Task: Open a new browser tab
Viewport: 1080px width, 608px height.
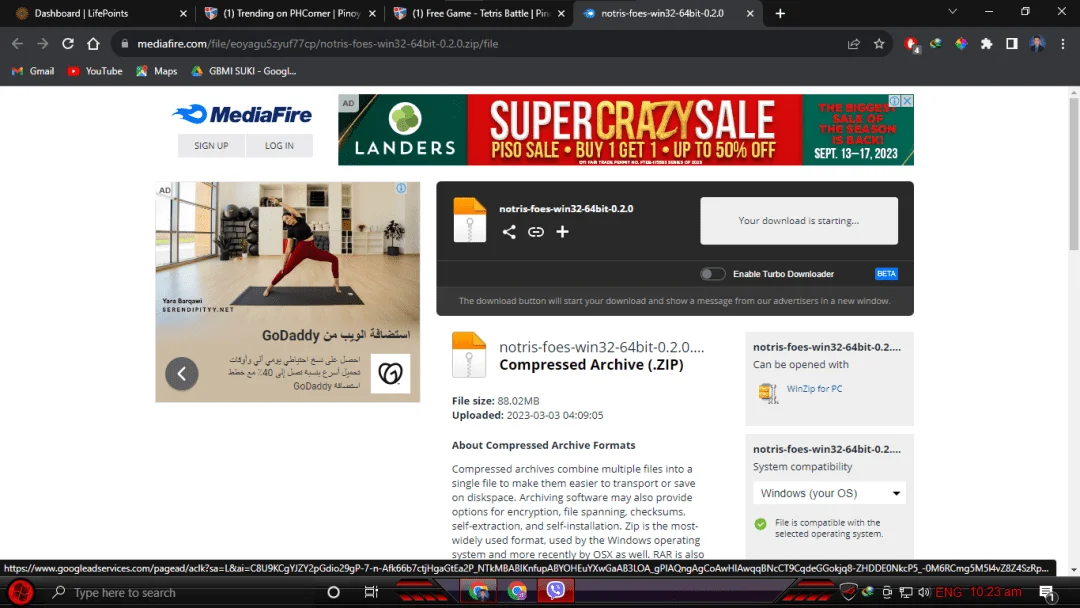Action: point(780,13)
